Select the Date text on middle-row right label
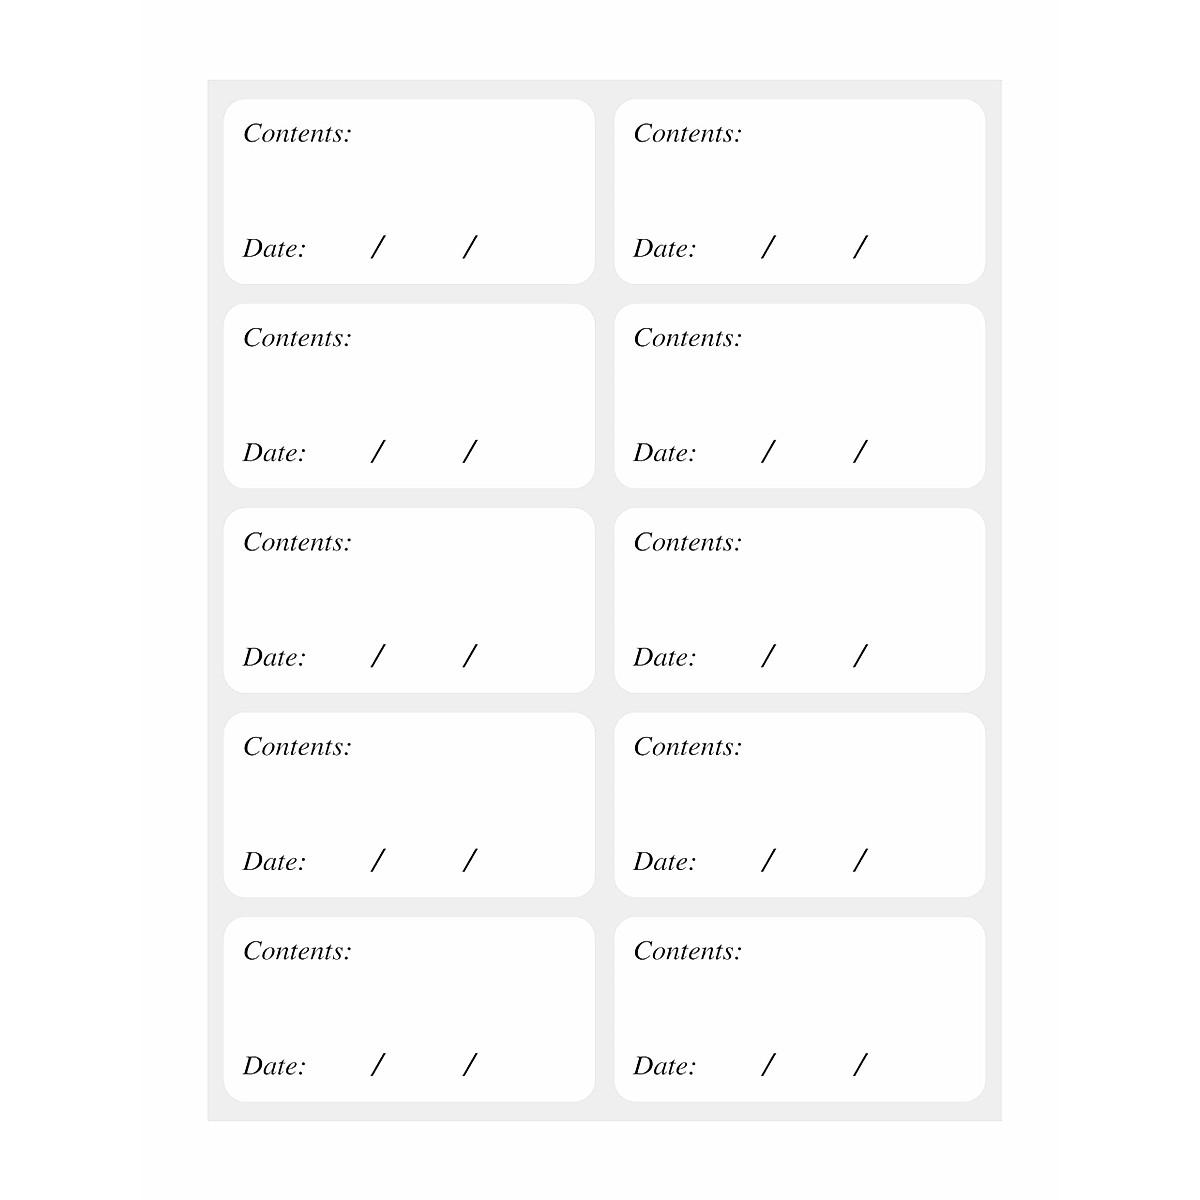Screen dimensions: 1200x1200 [664, 657]
